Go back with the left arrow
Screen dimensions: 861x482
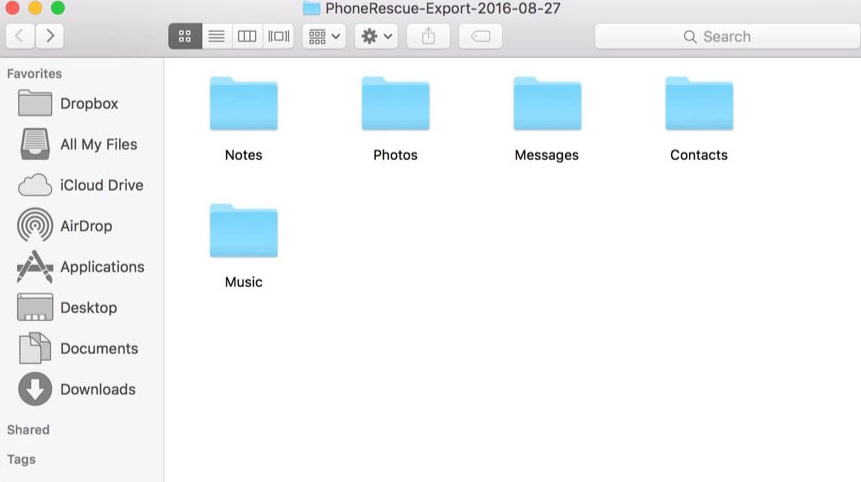20,36
